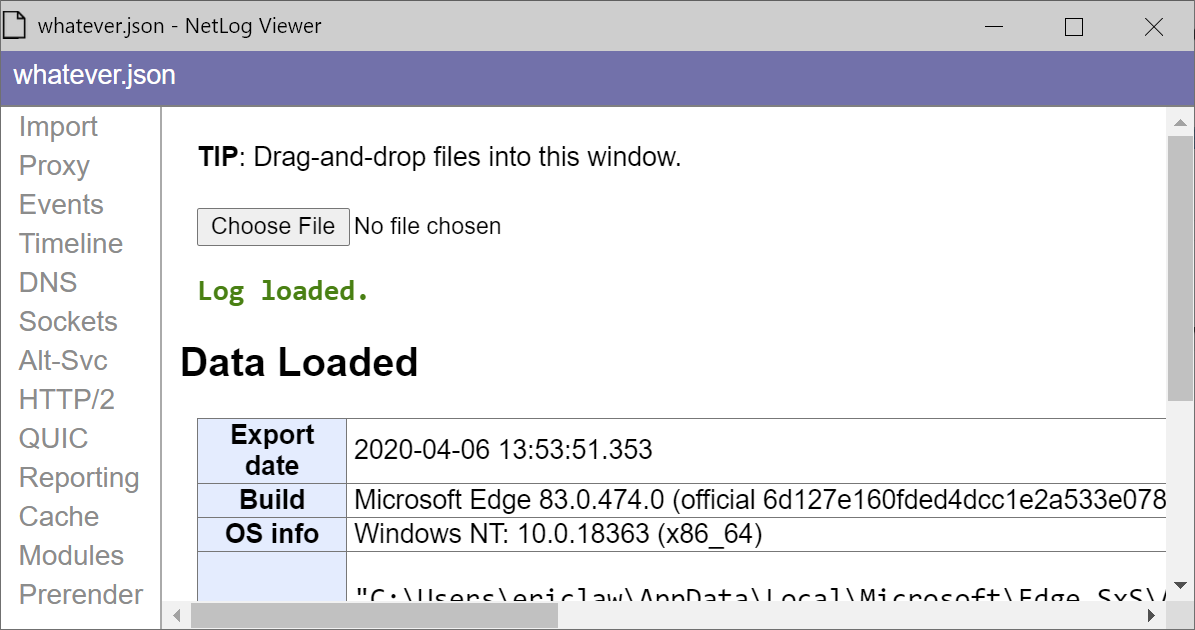Click the vertical scrollbar thumb
The image size is (1195, 630).
pyautogui.click(x=1180, y=270)
